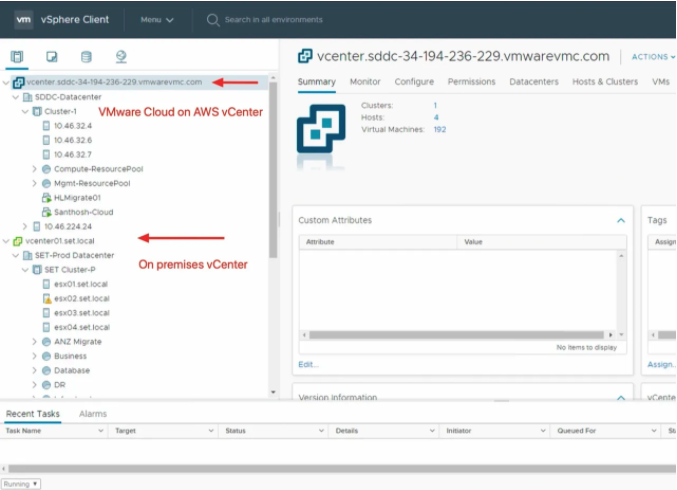
Task: Click the Hosts count 4
Action: 436,117
